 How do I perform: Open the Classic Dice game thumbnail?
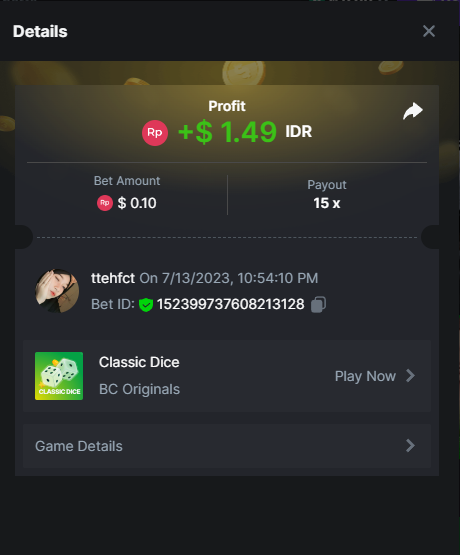tap(59, 376)
